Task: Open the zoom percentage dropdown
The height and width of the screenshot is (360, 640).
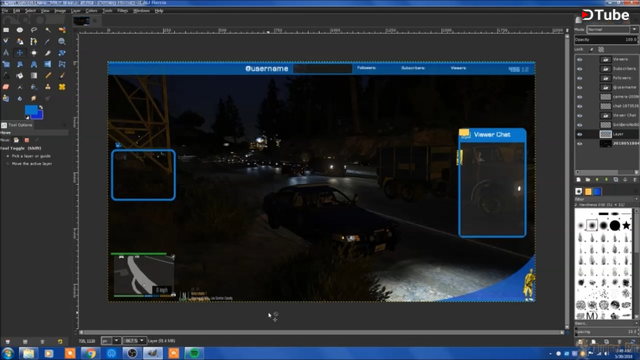Action: pos(134,340)
